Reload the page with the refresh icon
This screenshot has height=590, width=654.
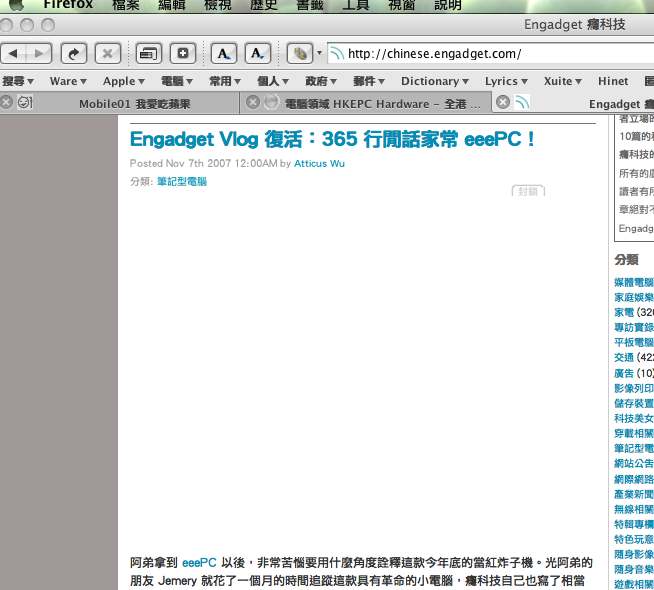(x=74, y=53)
